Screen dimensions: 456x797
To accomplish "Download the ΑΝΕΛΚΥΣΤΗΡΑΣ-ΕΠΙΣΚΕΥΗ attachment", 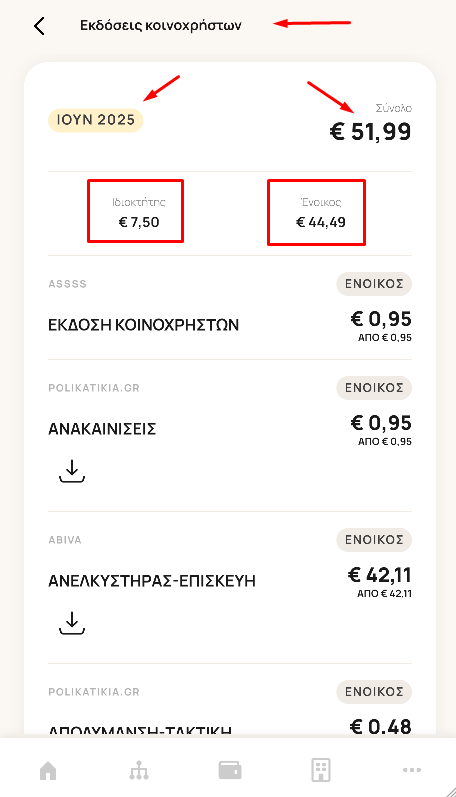I will (x=72, y=623).
